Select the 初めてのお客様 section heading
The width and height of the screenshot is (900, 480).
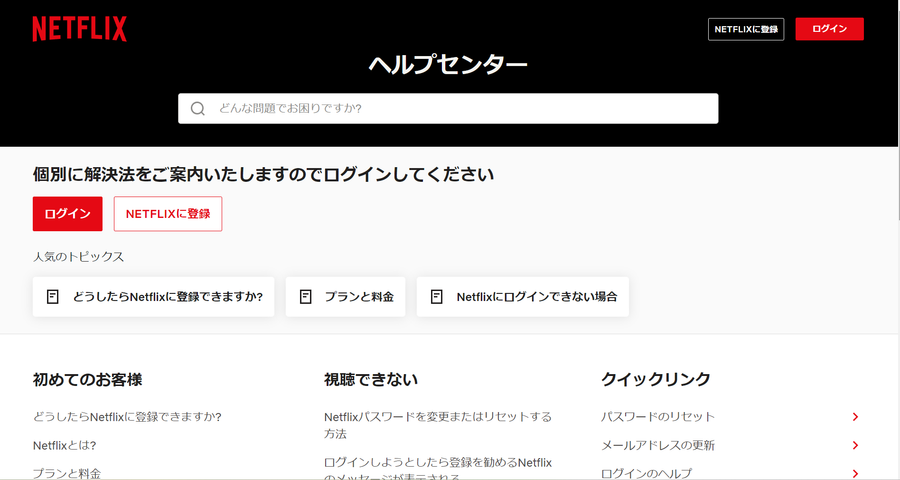coord(87,380)
